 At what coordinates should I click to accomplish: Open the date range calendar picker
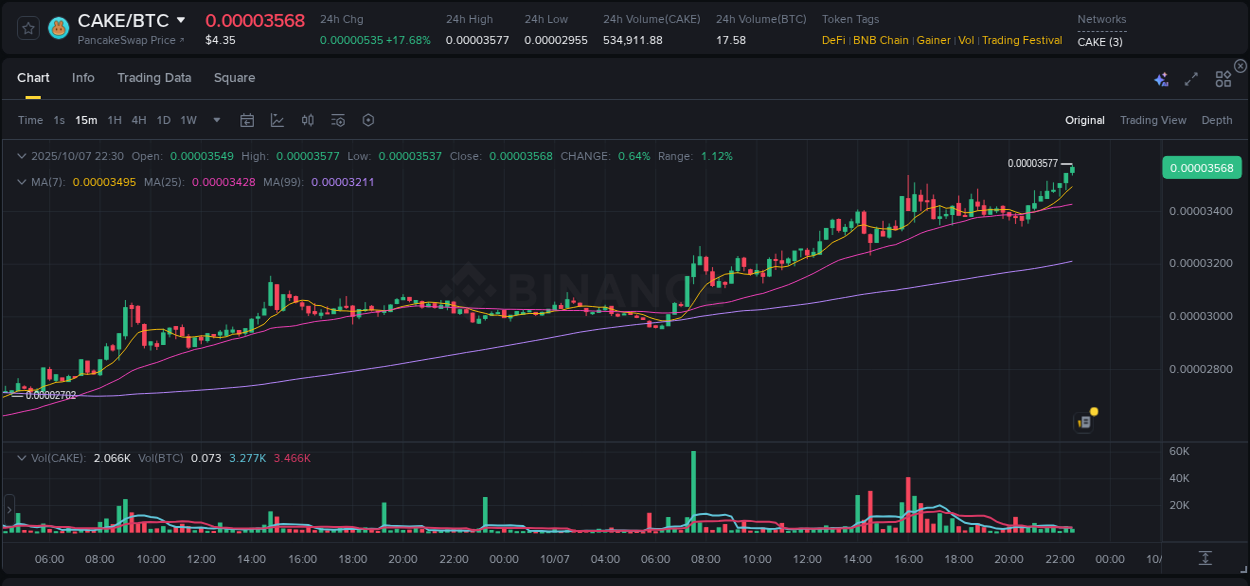[247, 119]
